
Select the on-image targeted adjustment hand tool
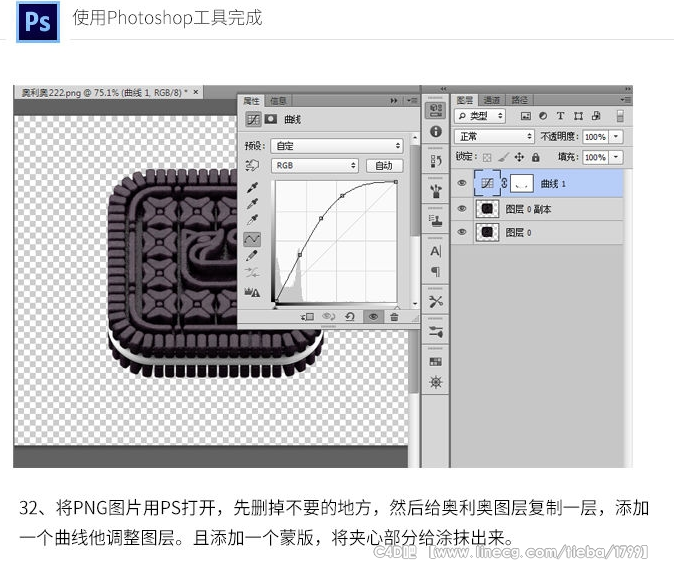252,165
